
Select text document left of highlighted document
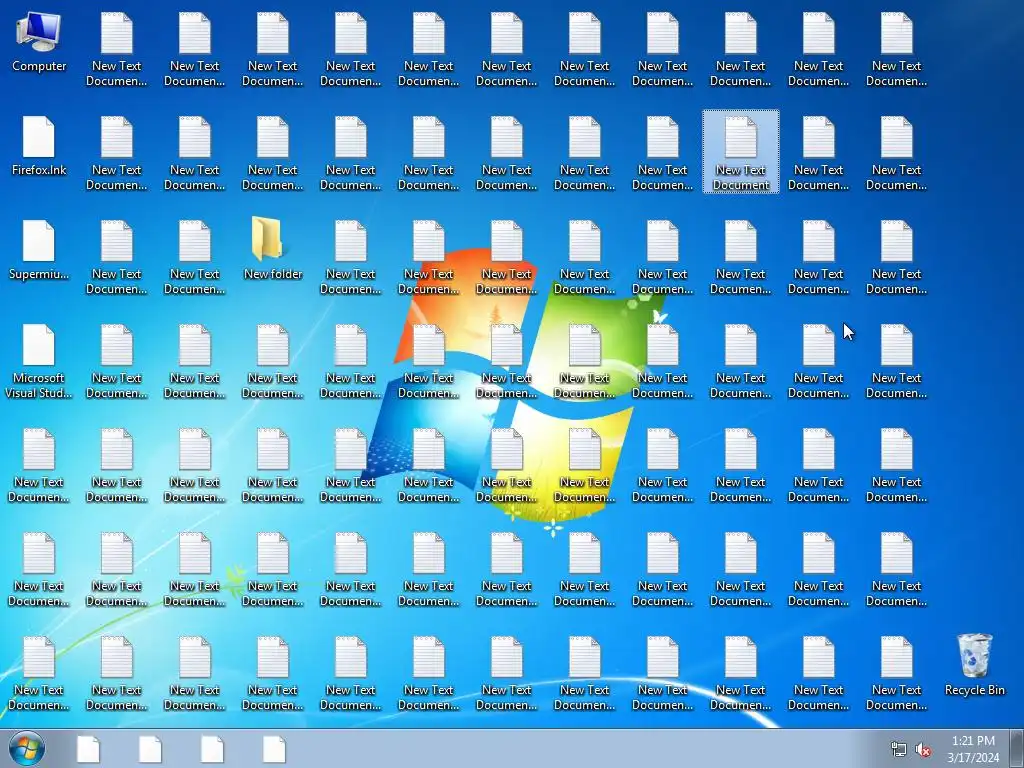pos(663,153)
